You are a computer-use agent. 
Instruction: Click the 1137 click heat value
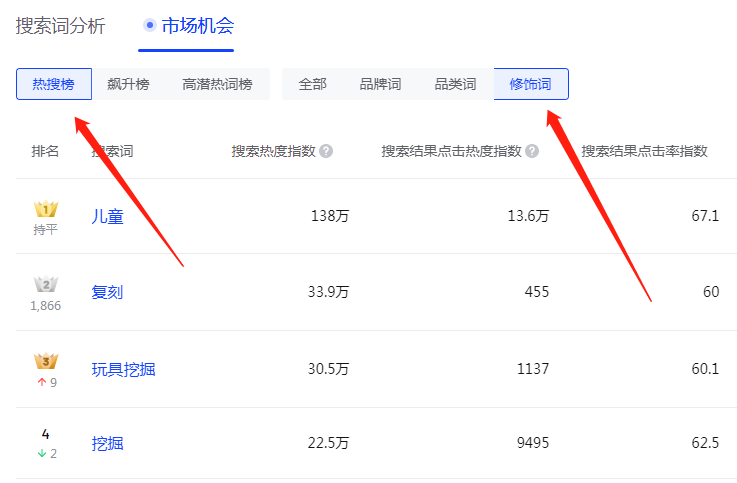533,369
